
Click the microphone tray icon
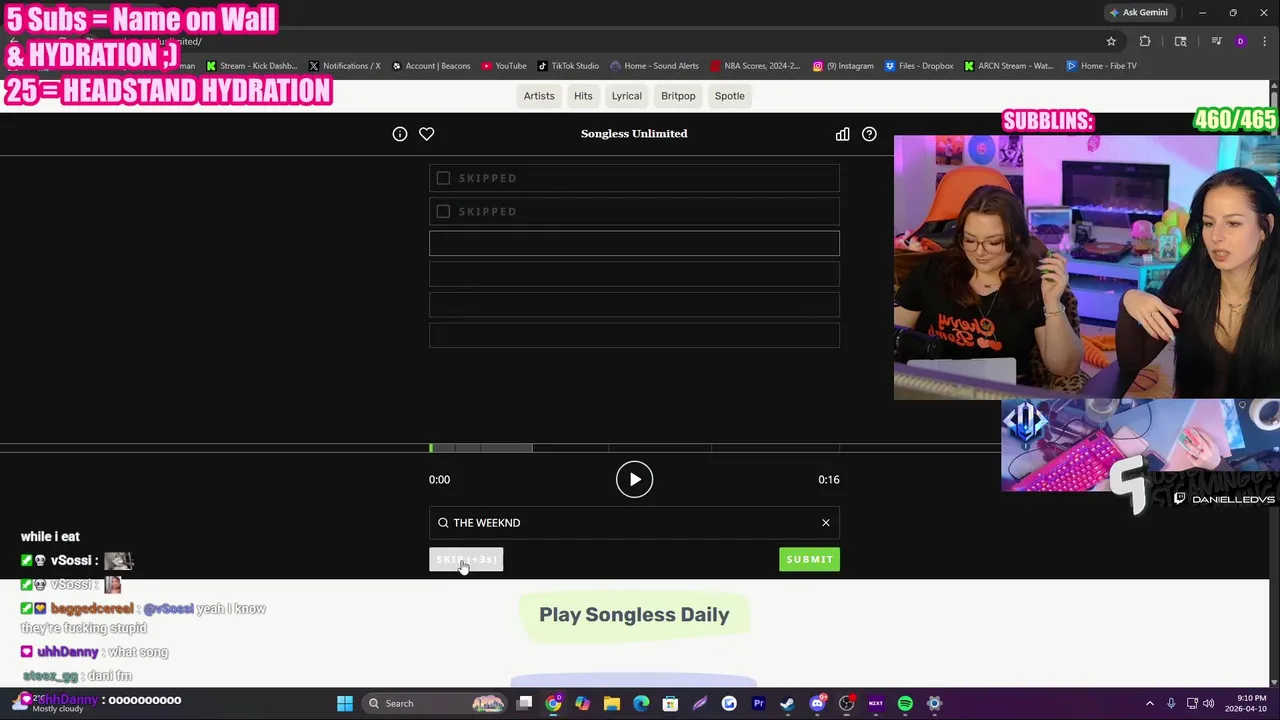tap(1171, 703)
